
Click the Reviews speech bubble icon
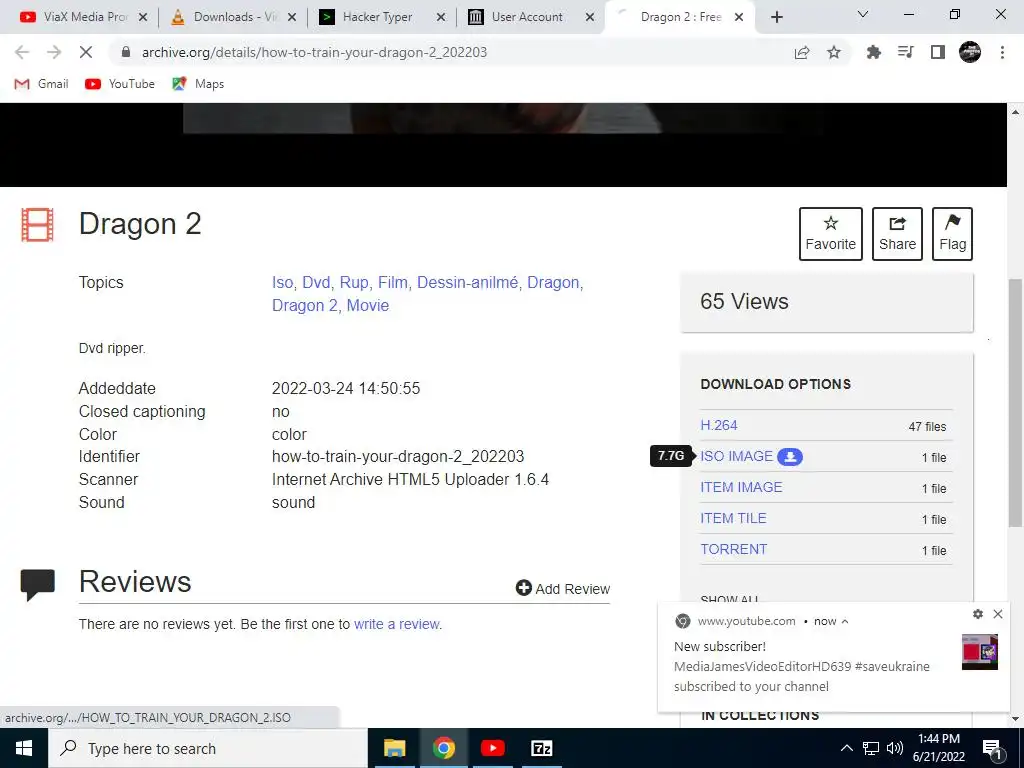[x=38, y=584]
